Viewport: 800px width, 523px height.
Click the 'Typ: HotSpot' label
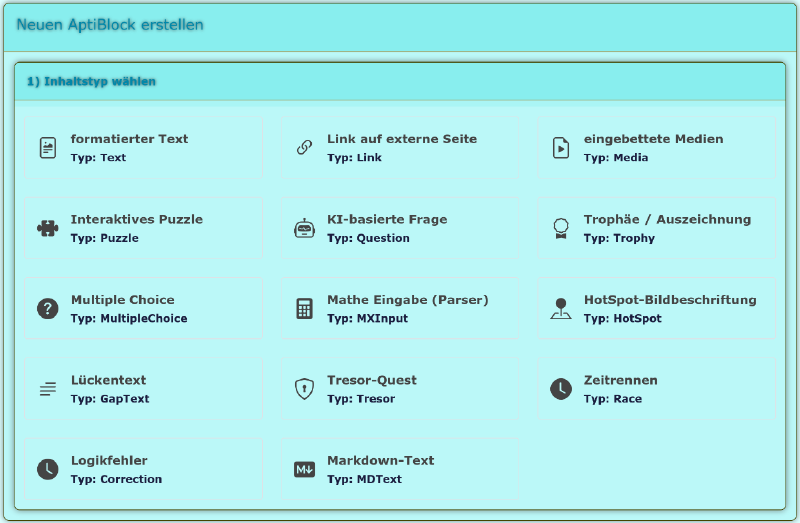[622, 318]
